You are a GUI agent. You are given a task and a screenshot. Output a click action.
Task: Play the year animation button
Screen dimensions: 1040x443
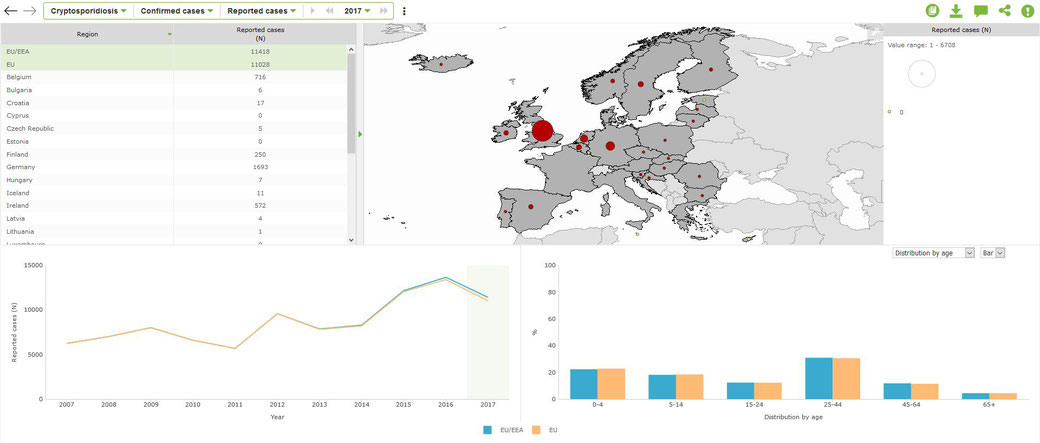pyautogui.click(x=312, y=11)
